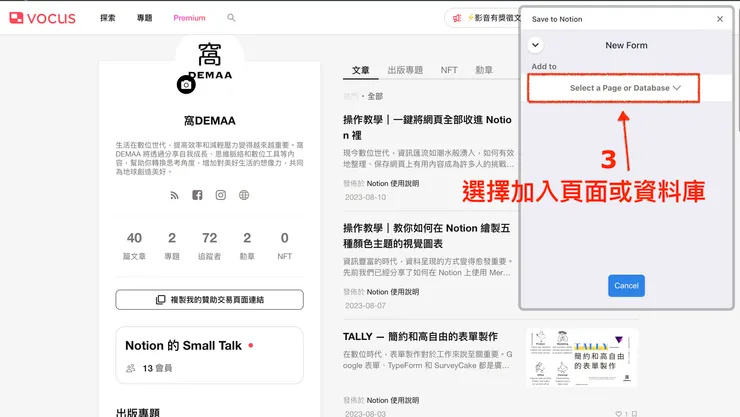Open the website globe icon
The image size is (740, 417).
coord(244,195)
